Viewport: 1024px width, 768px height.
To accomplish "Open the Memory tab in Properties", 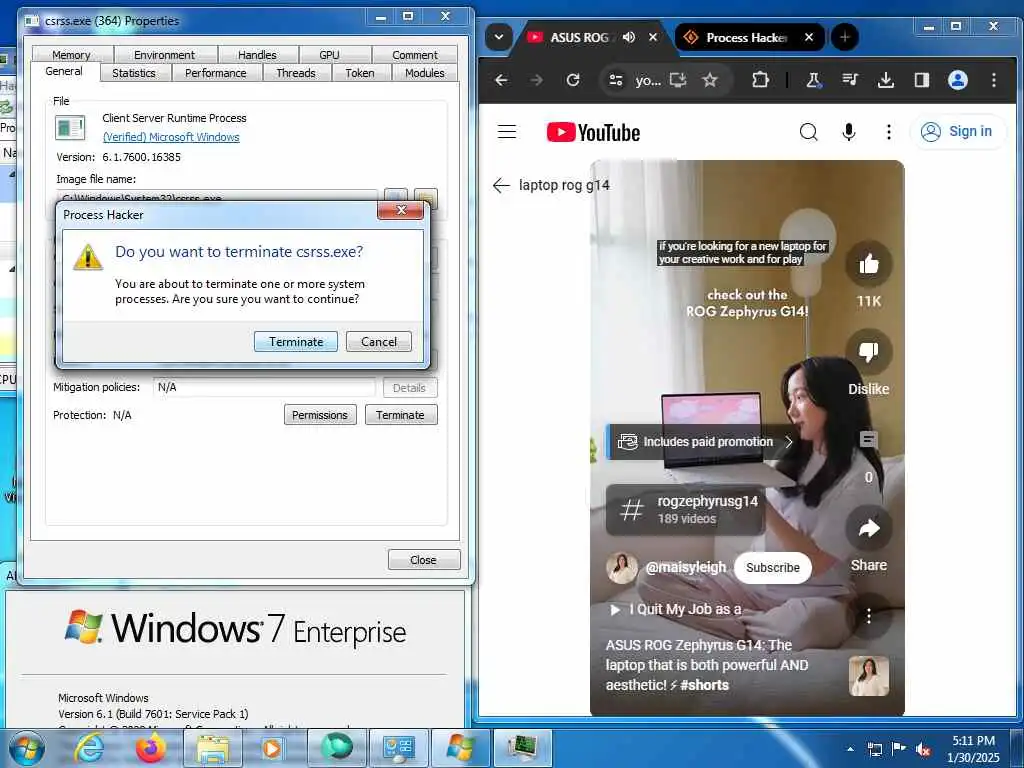I will [x=72, y=55].
